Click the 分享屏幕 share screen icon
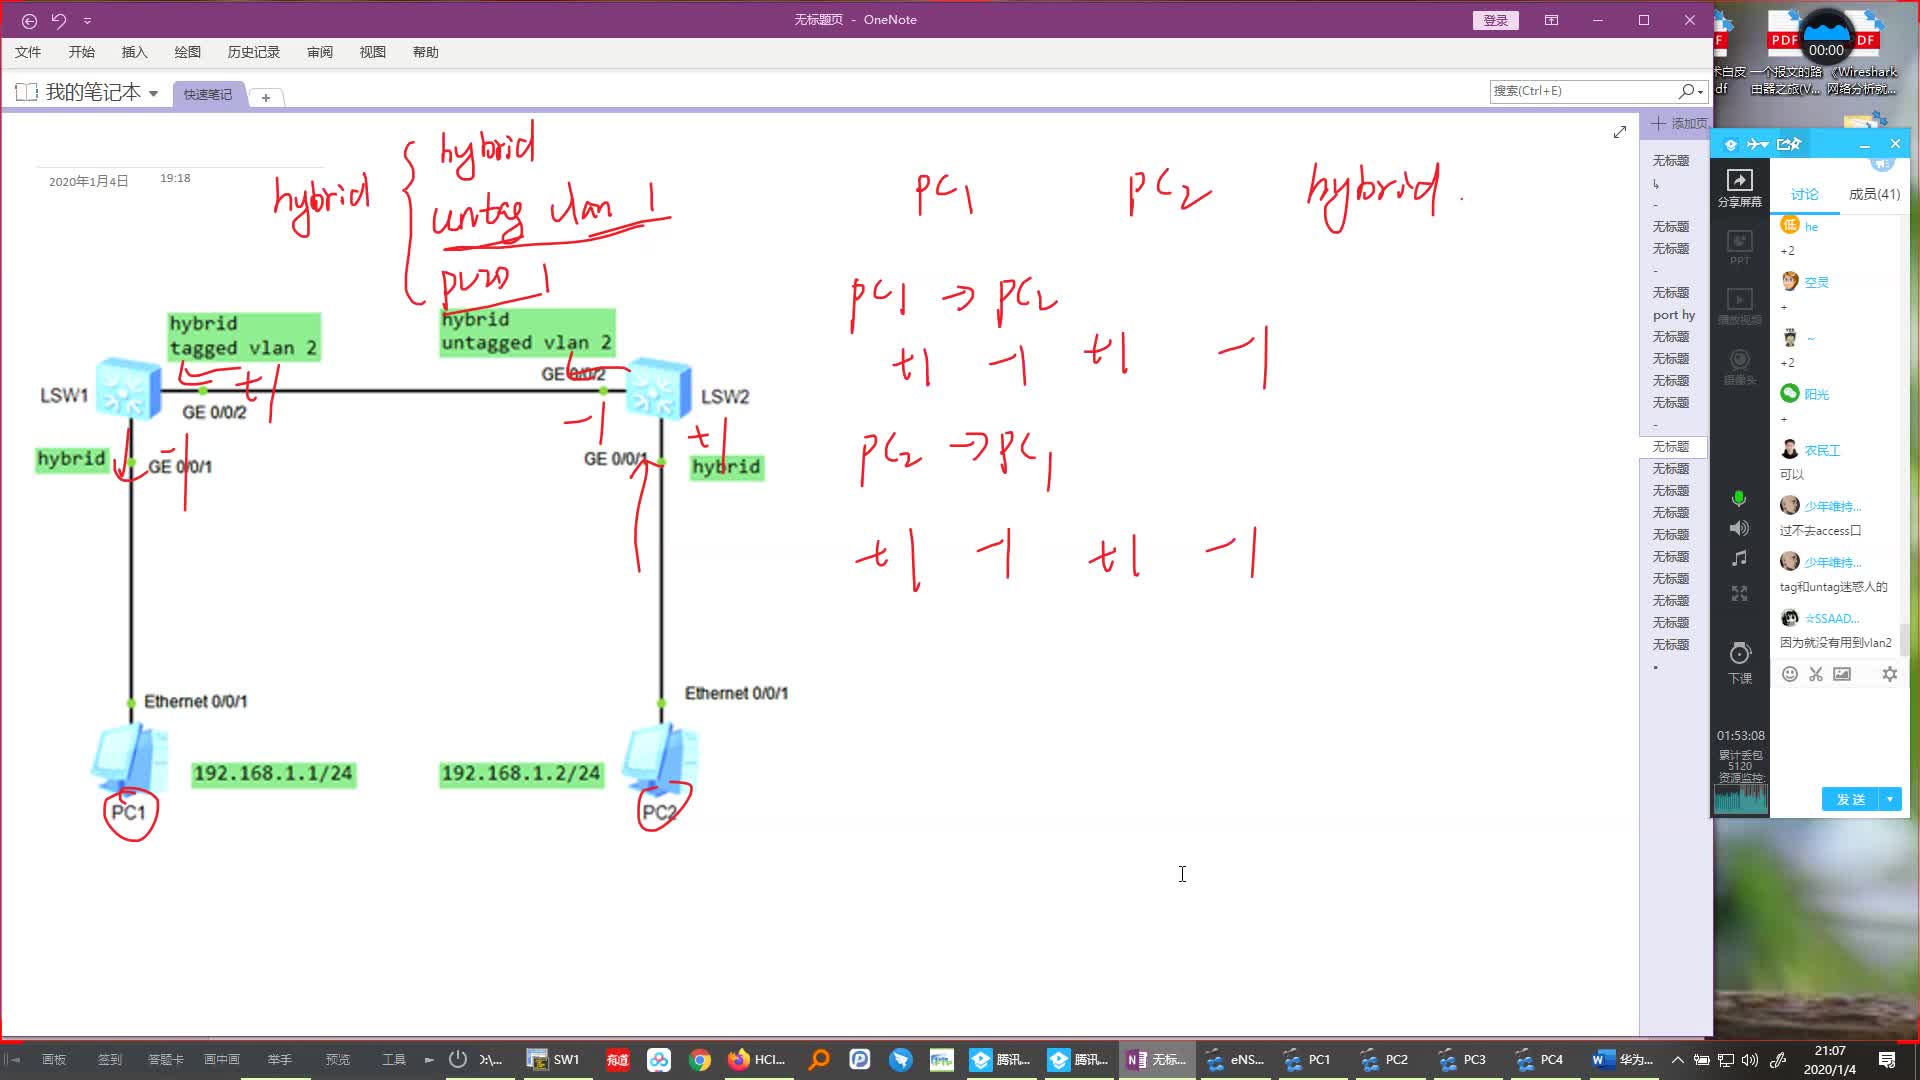This screenshot has width=1920, height=1080. pyautogui.click(x=1739, y=186)
